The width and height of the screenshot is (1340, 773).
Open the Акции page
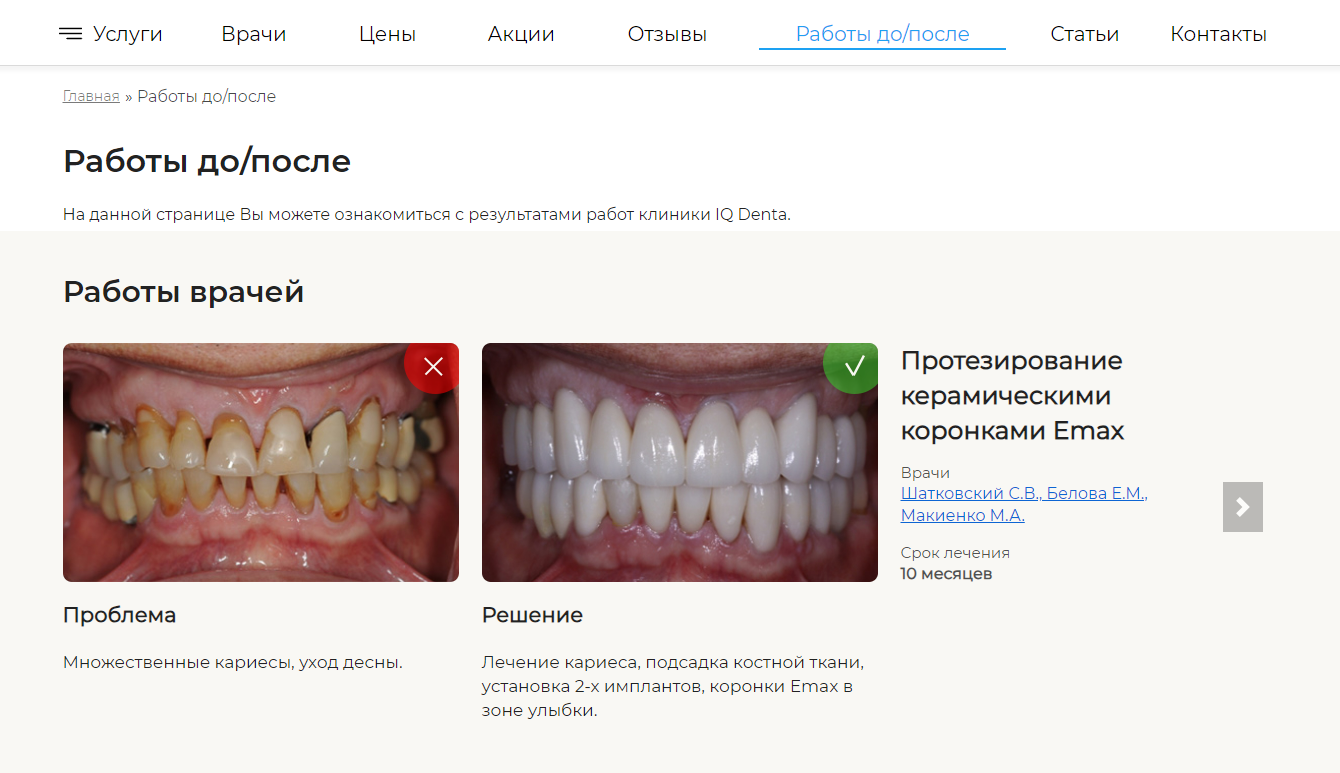[520, 33]
